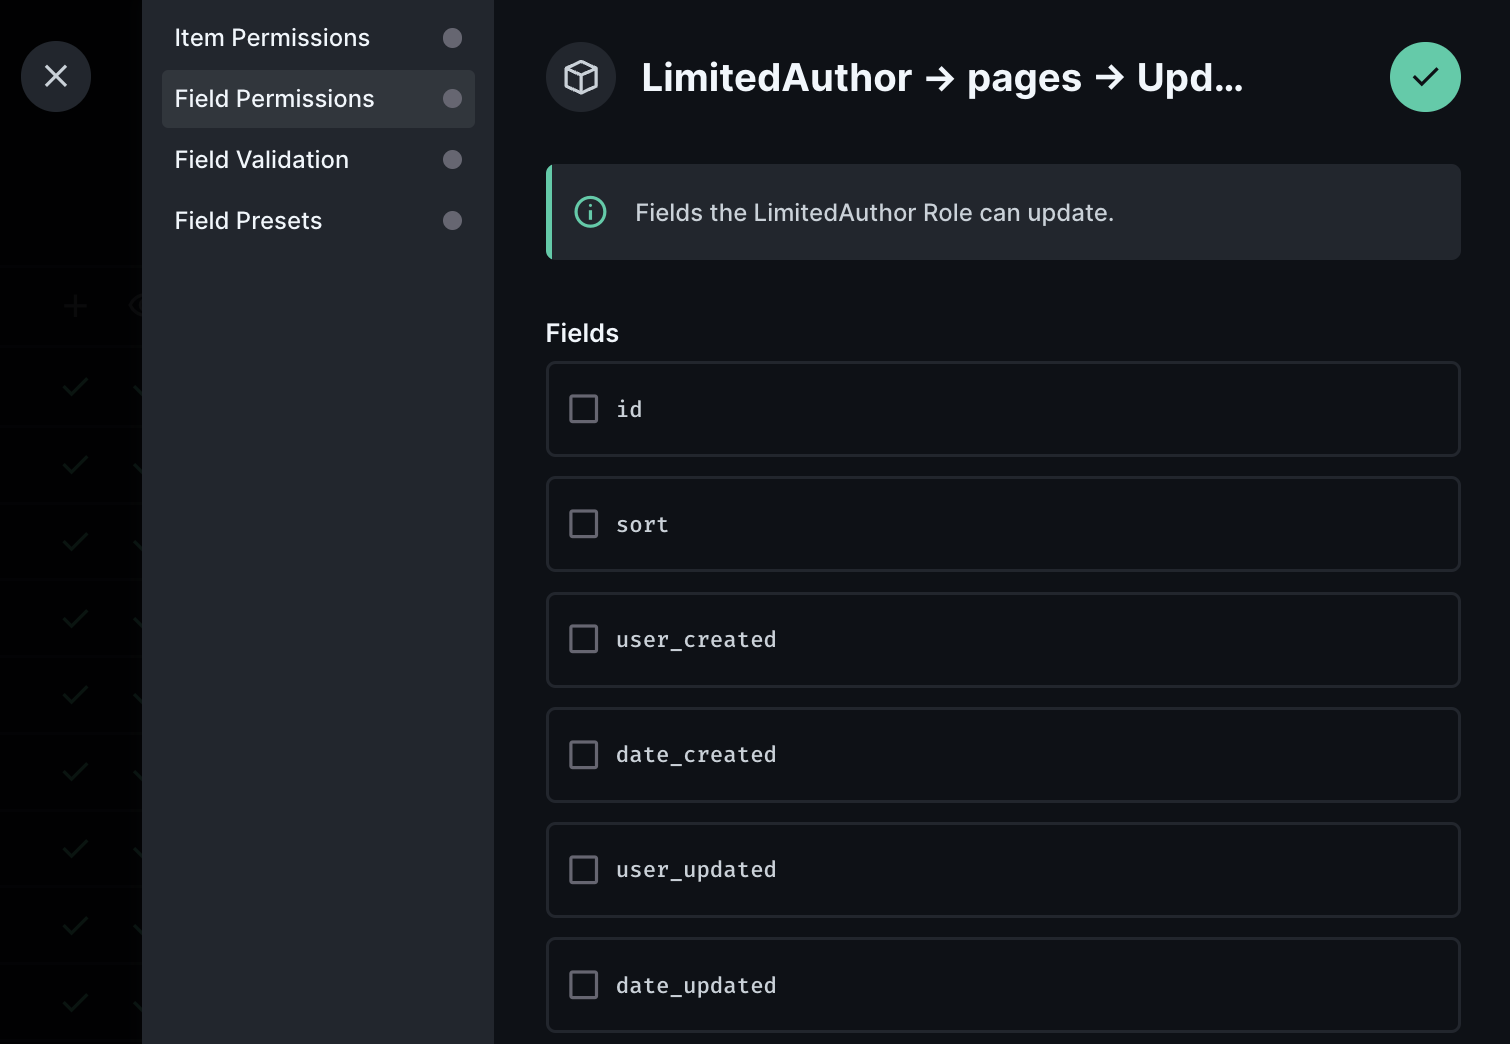Click the id field label
1510x1044 pixels.
click(x=629, y=409)
